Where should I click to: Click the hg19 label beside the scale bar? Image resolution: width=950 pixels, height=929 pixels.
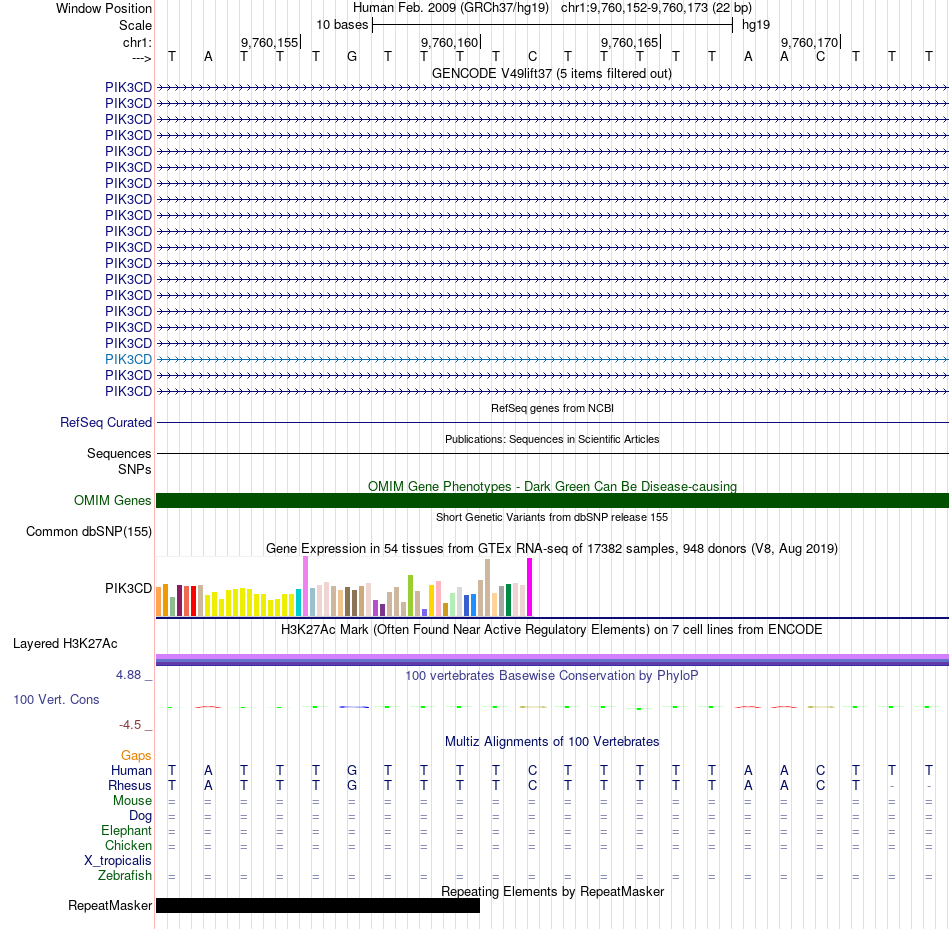(x=756, y=25)
